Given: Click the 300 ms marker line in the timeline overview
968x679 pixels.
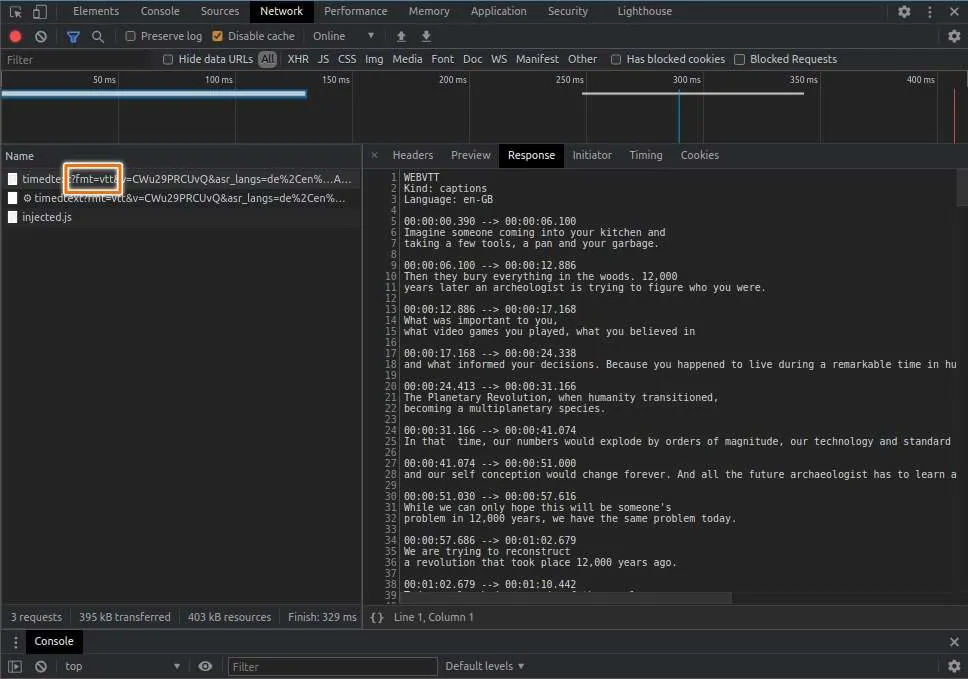Looking at the screenshot, I should pyautogui.click(x=679, y=117).
